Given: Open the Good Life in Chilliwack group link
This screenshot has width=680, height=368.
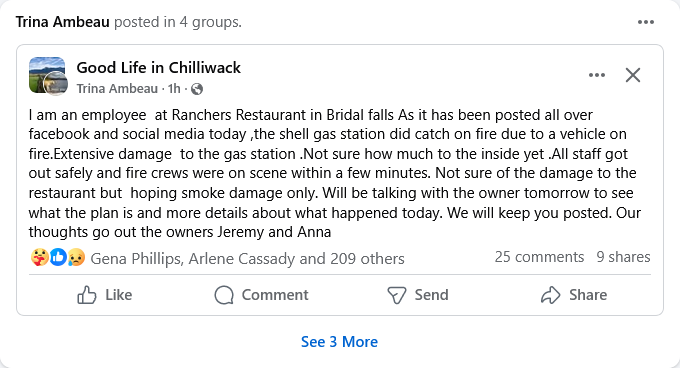Looking at the screenshot, I should point(158,68).
